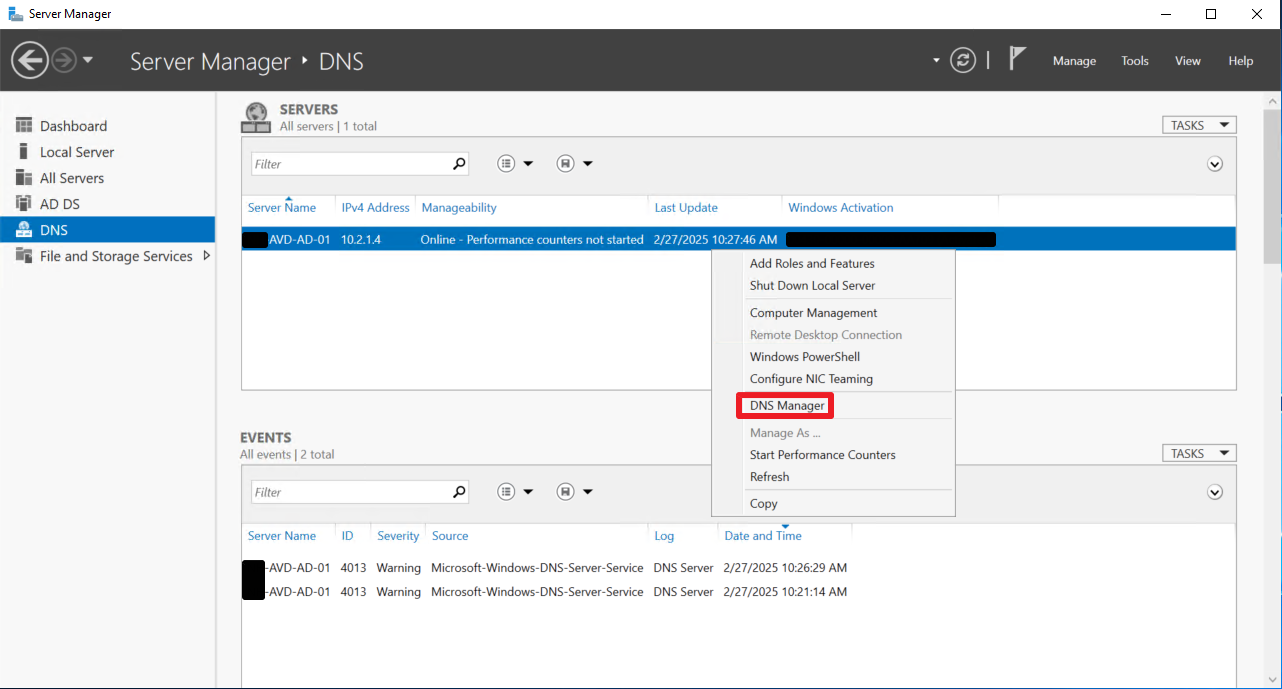The image size is (1282, 689).
Task: Click the Local Server icon
Action: tap(24, 151)
